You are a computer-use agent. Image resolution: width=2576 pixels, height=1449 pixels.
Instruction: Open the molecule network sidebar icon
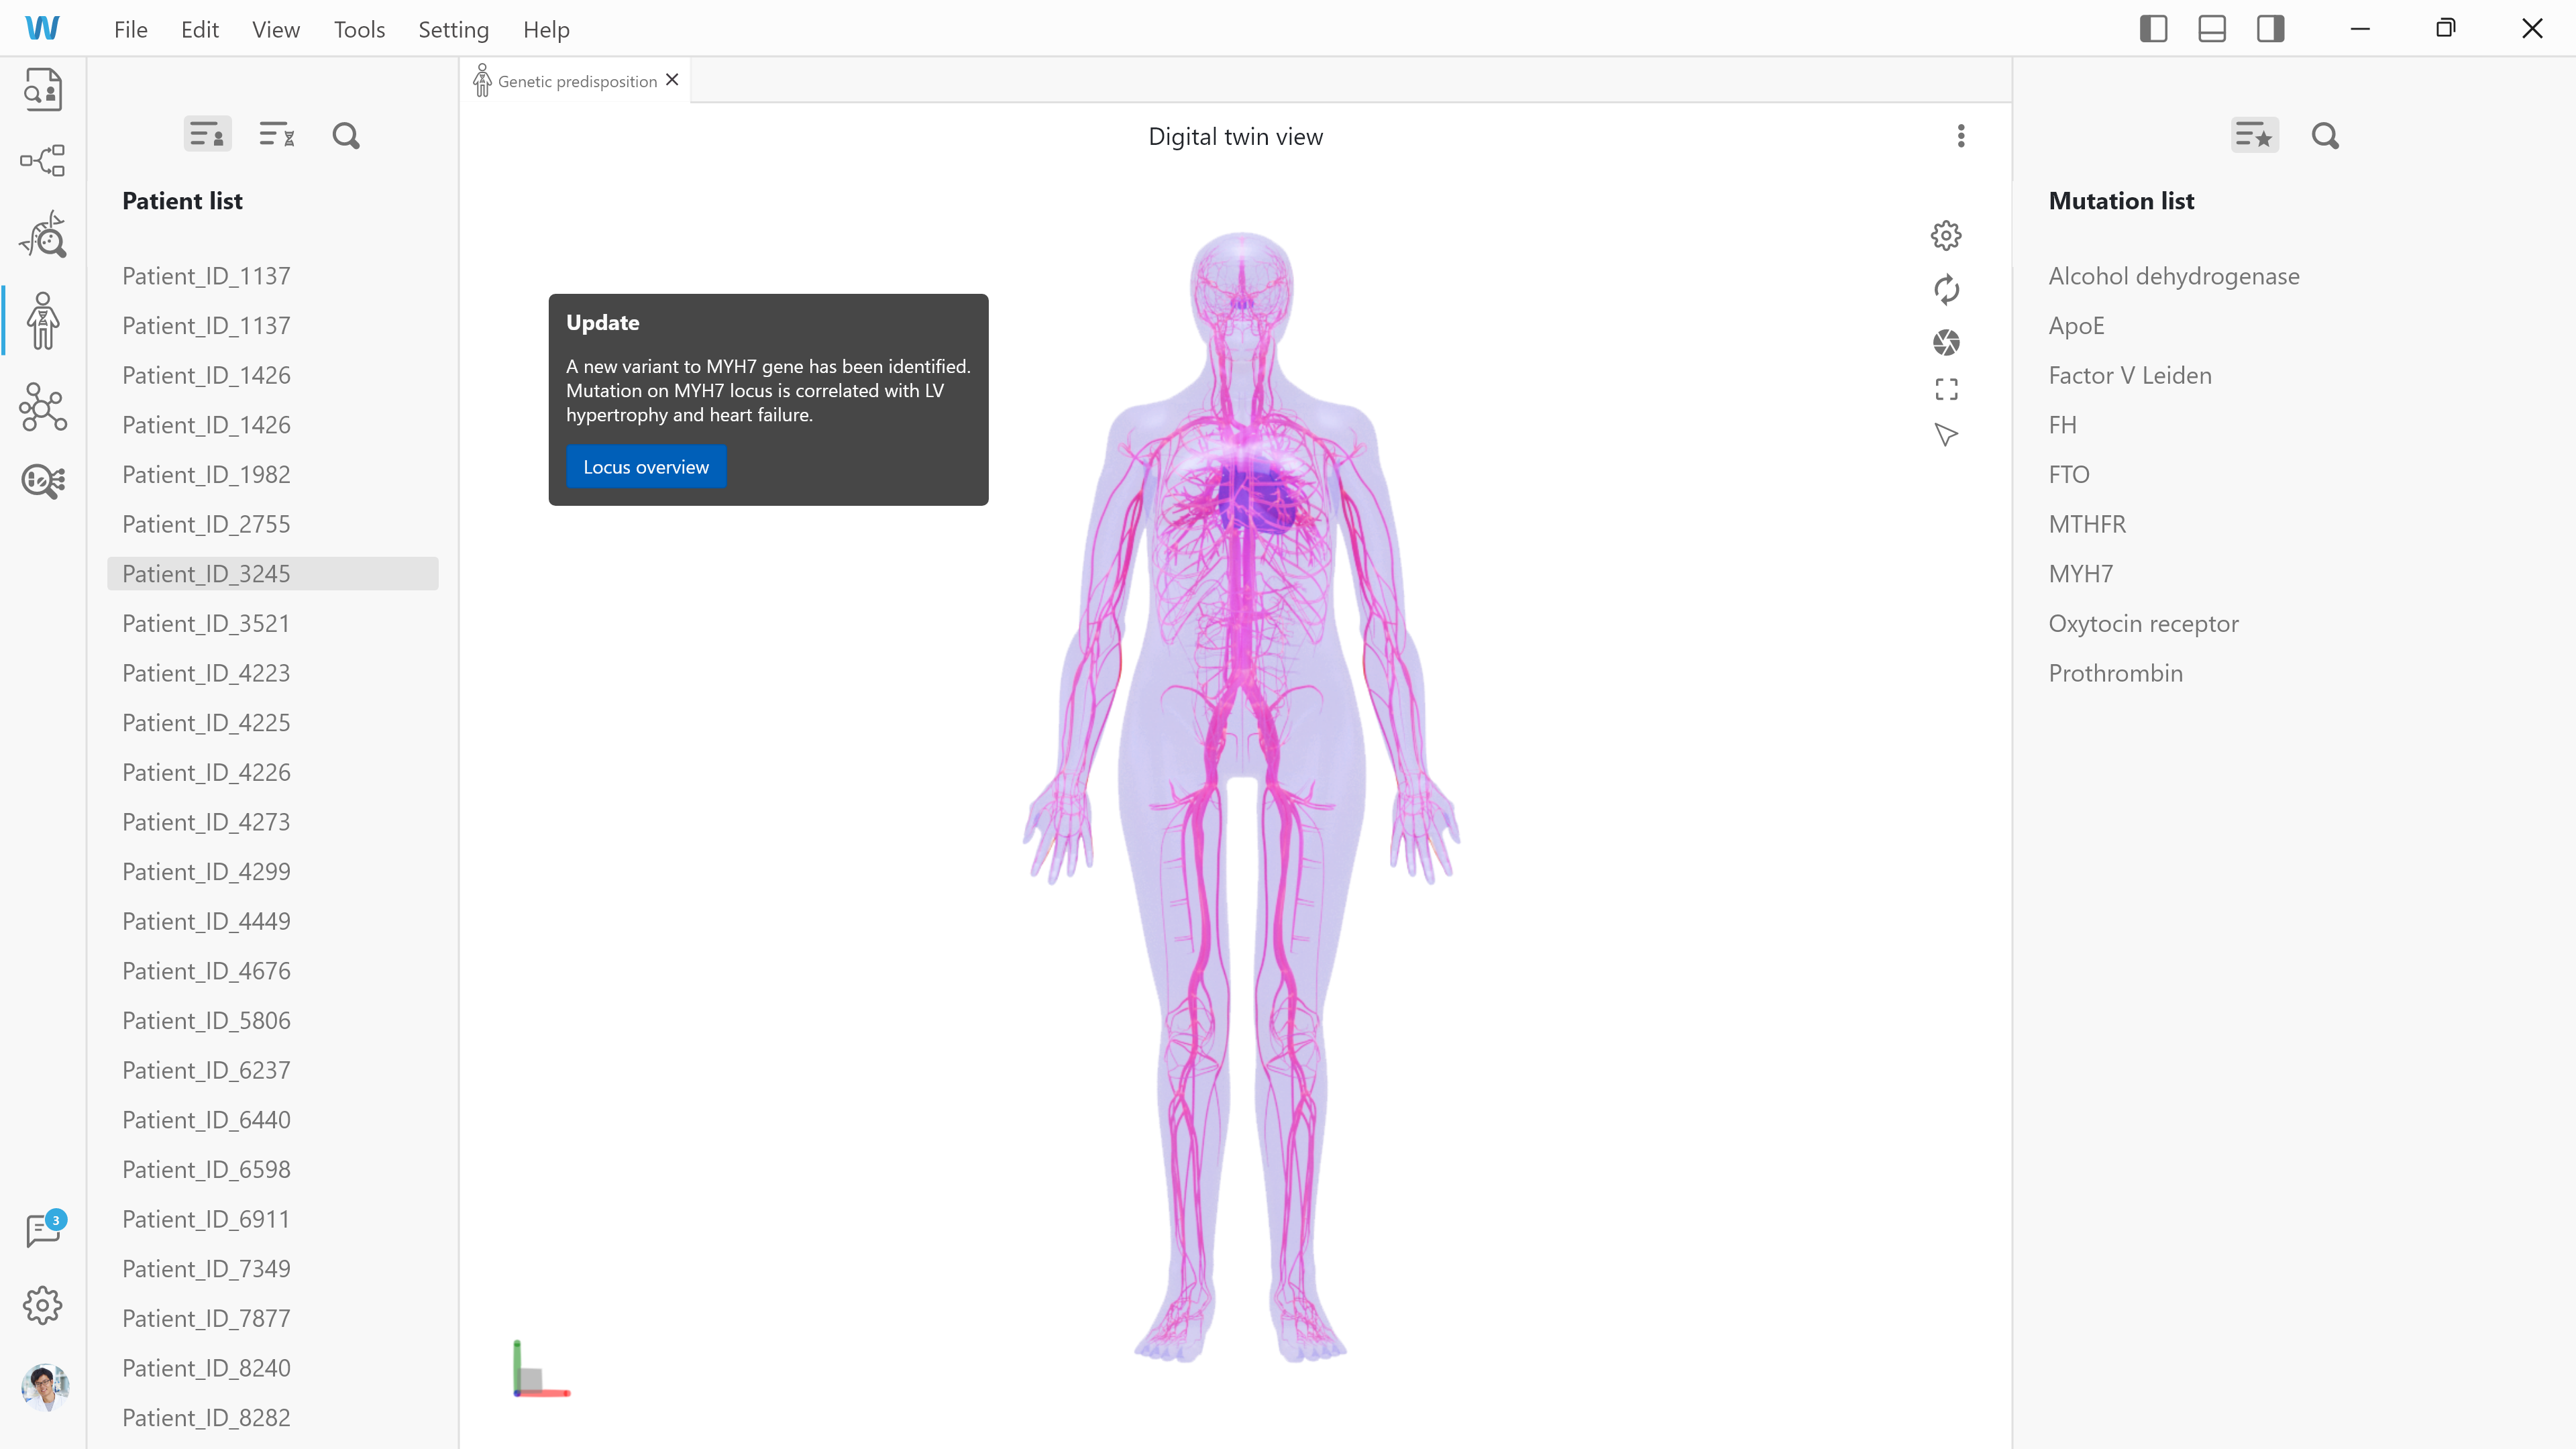(42, 407)
